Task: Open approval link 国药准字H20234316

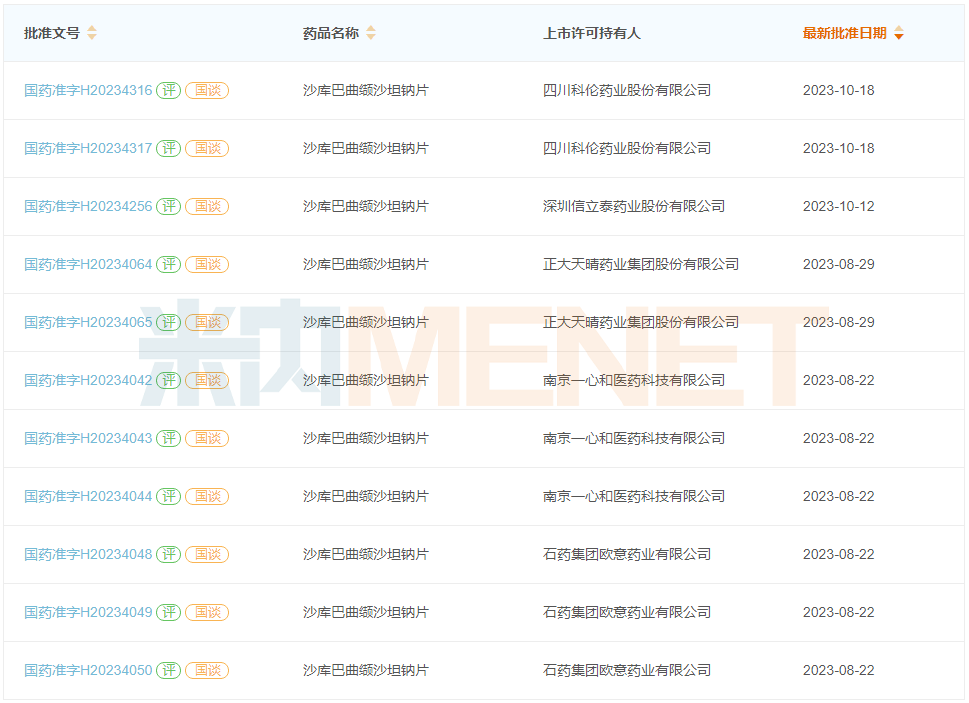Action: tap(88, 90)
